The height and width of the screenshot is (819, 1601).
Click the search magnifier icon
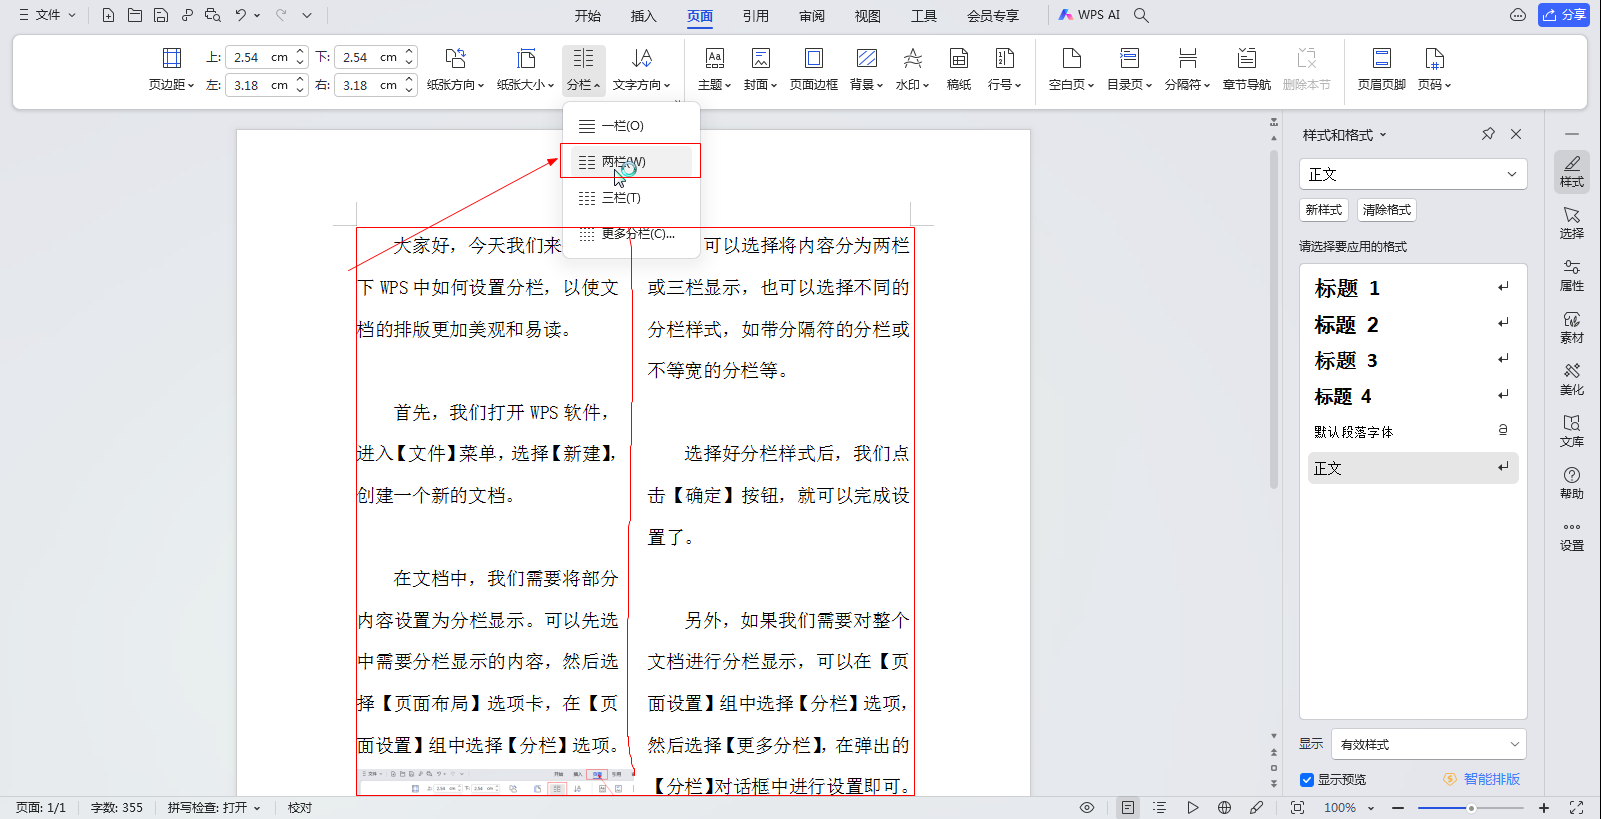1141,15
